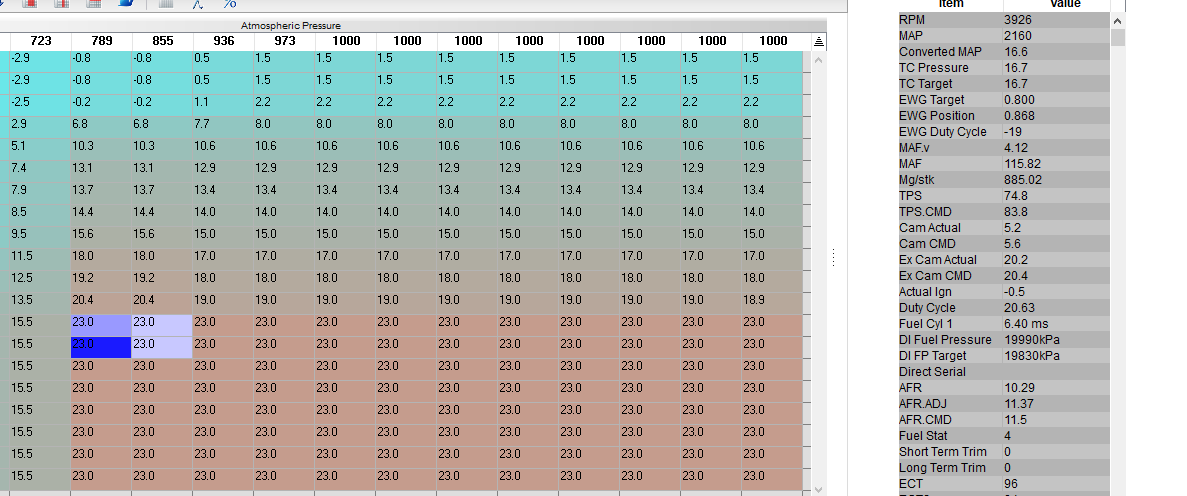Click the 723 column header
1187x496 pixels.
pos(40,41)
